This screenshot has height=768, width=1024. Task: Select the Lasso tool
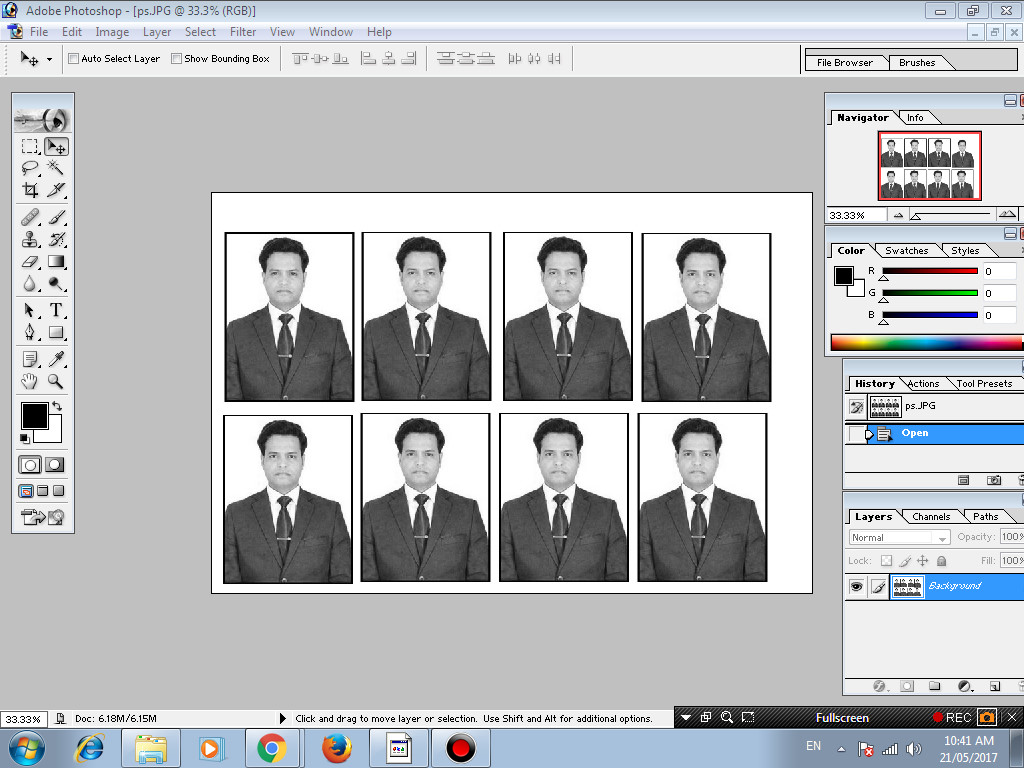pyautogui.click(x=29, y=168)
